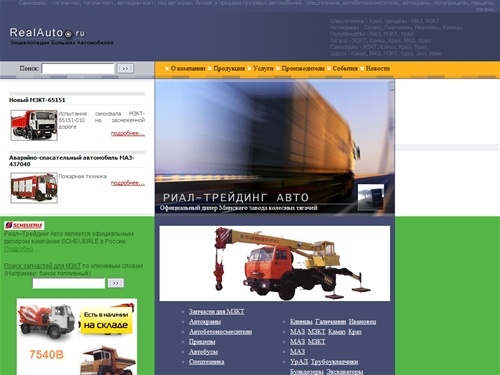The width and height of the screenshot is (500, 375).
Task: Open the Прицепы category link
Action: click(x=202, y=342)
